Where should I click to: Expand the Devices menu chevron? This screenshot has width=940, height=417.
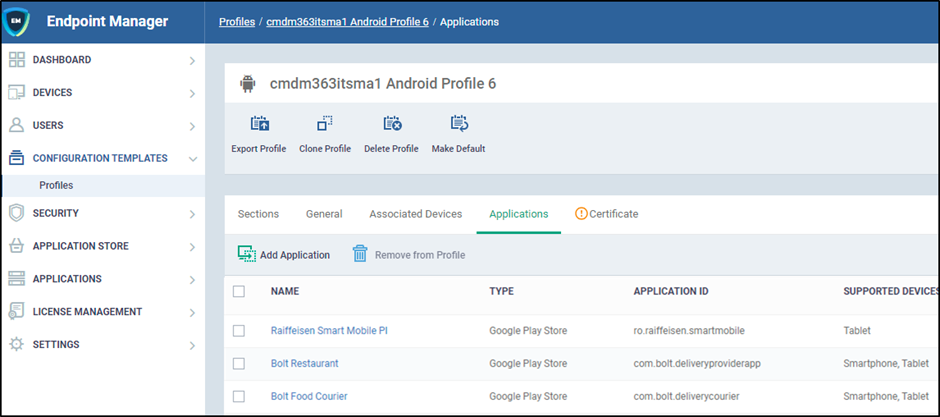pyautogui.click(x=192, y=93)
